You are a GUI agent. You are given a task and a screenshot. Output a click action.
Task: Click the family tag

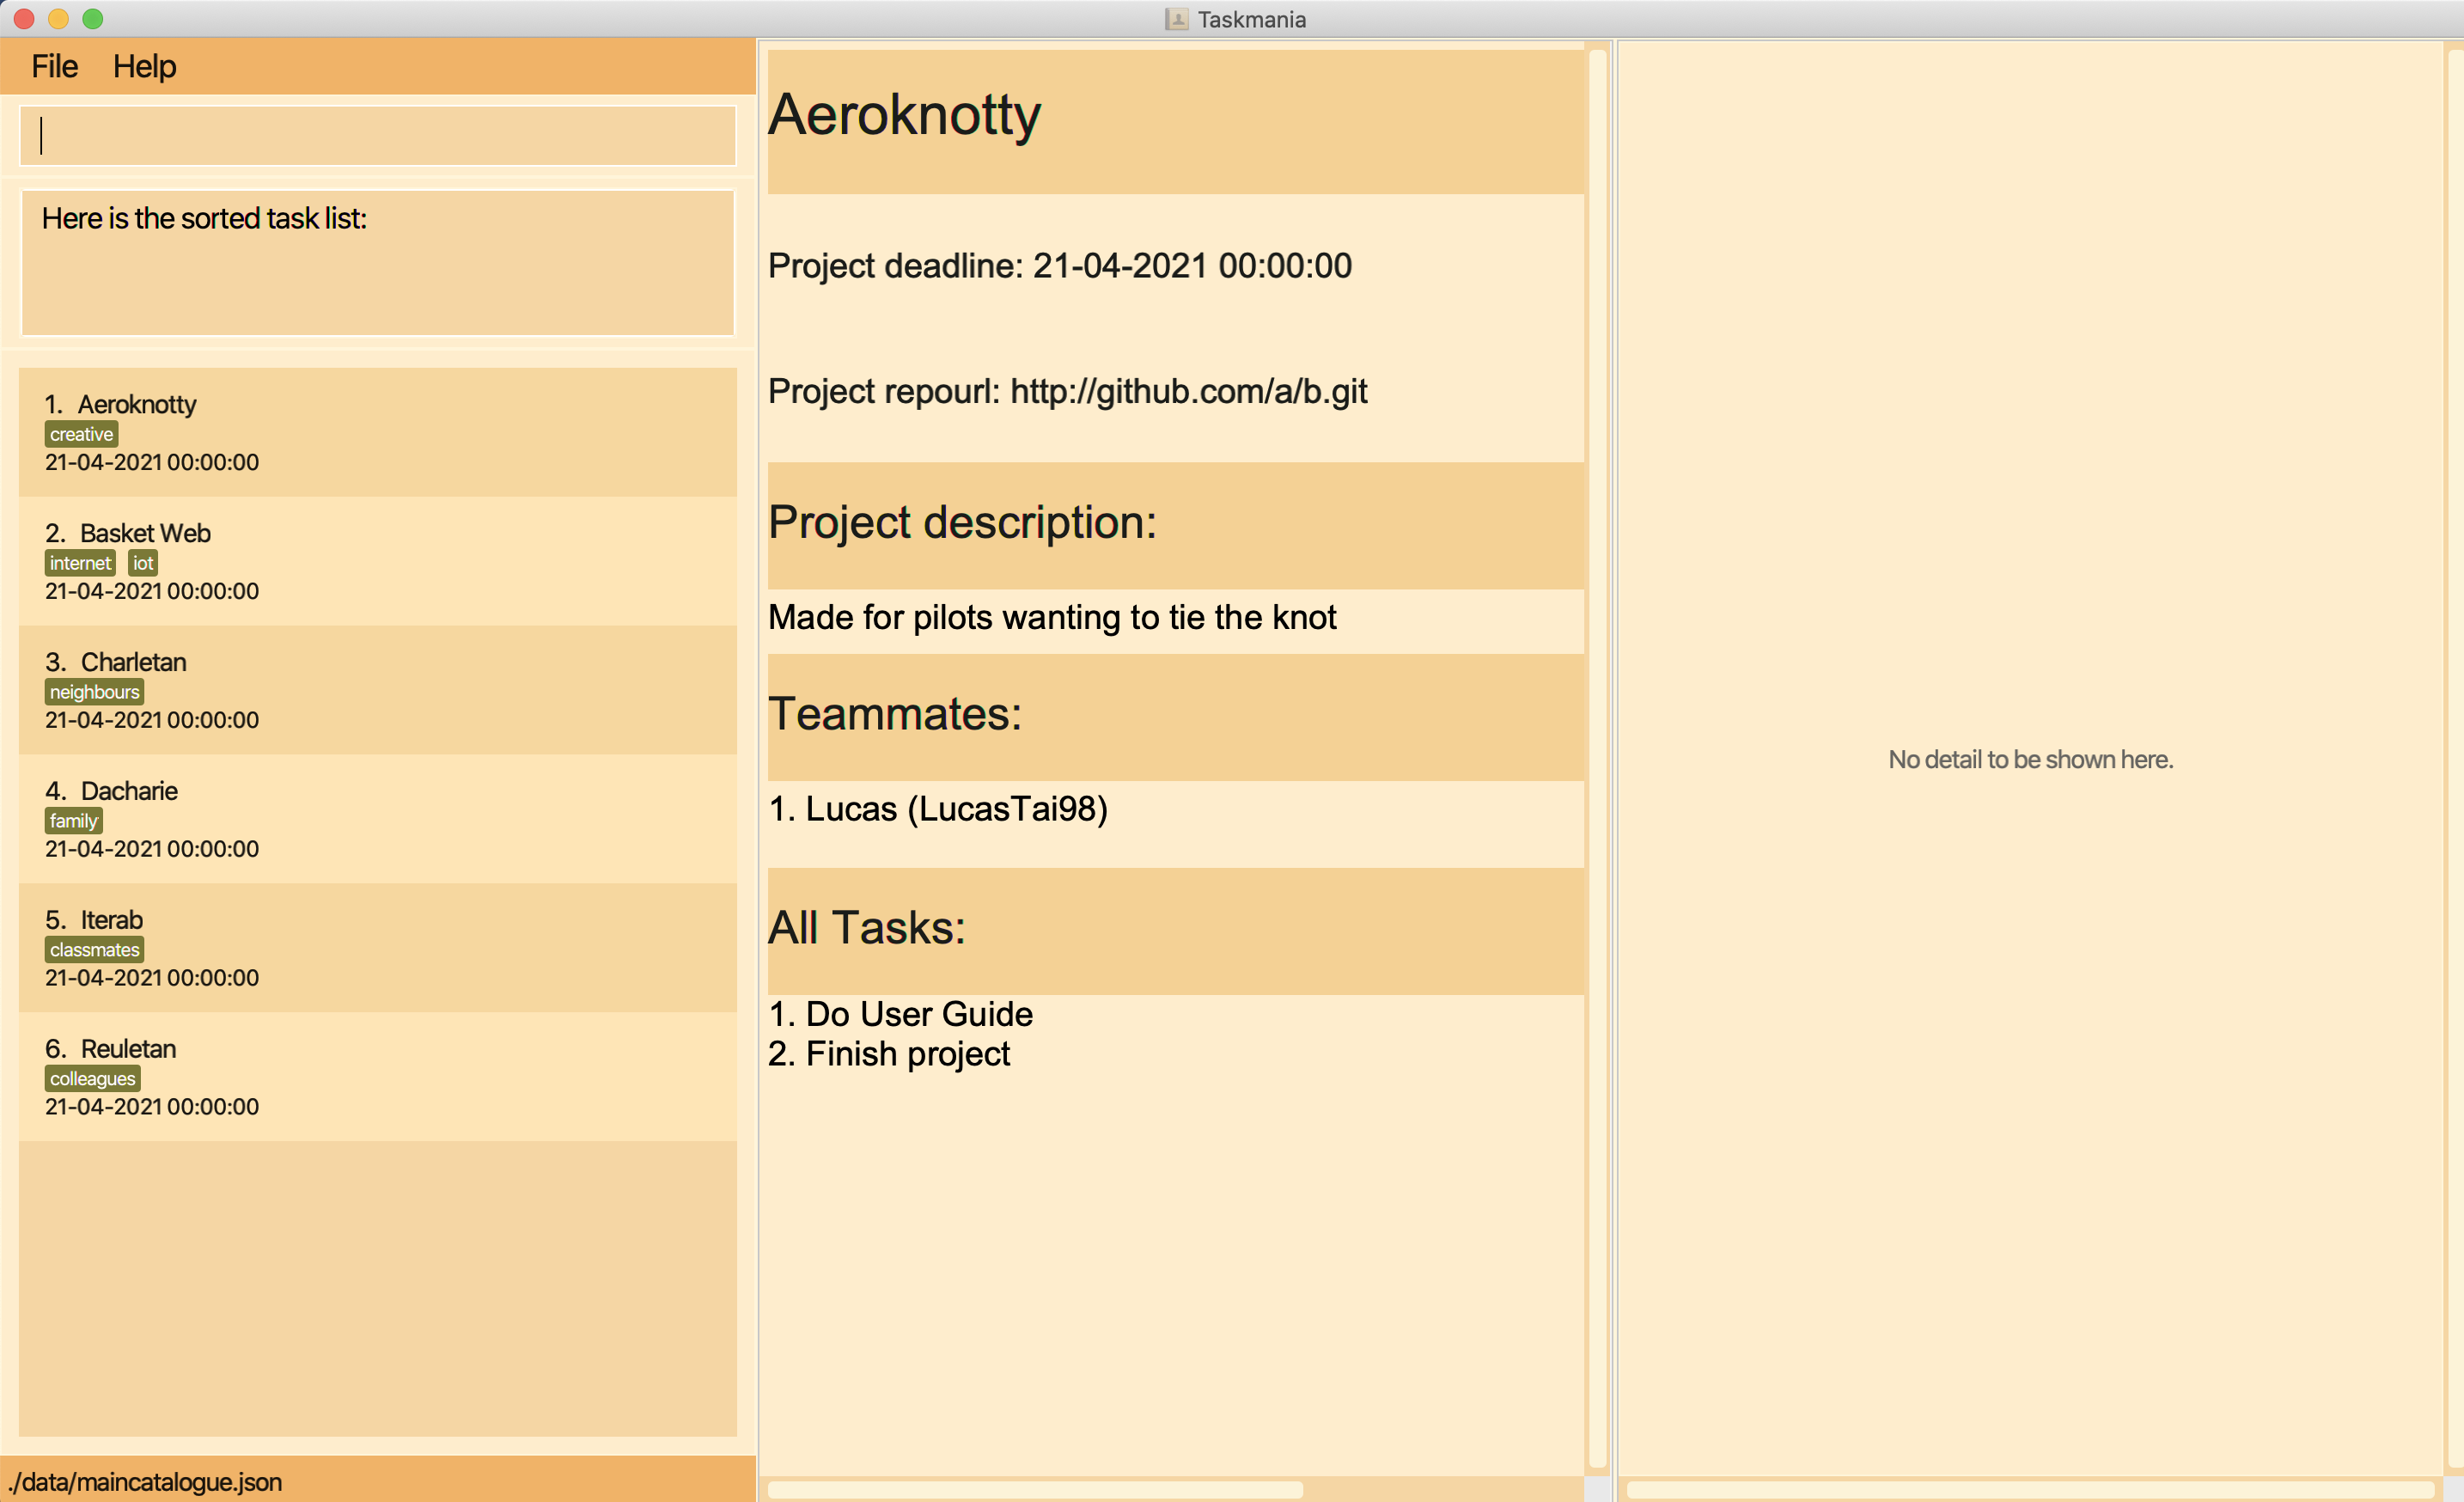pyautogui.click(x=73, y=821)
